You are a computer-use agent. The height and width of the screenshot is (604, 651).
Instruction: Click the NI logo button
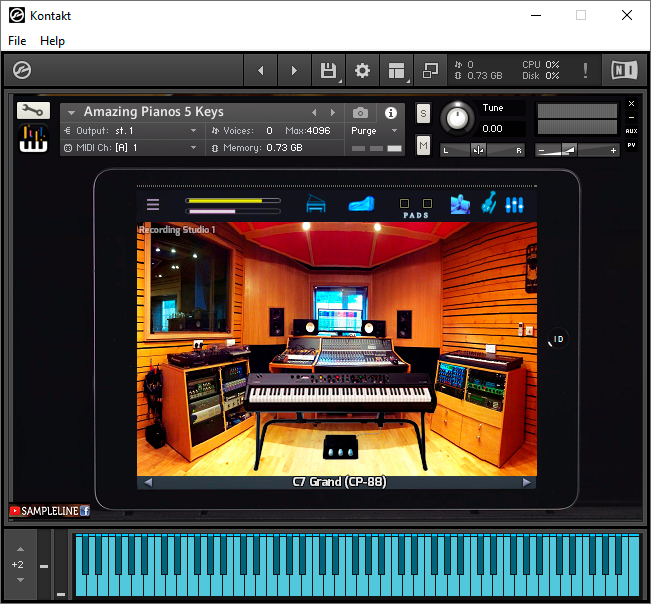click(624, 70)
